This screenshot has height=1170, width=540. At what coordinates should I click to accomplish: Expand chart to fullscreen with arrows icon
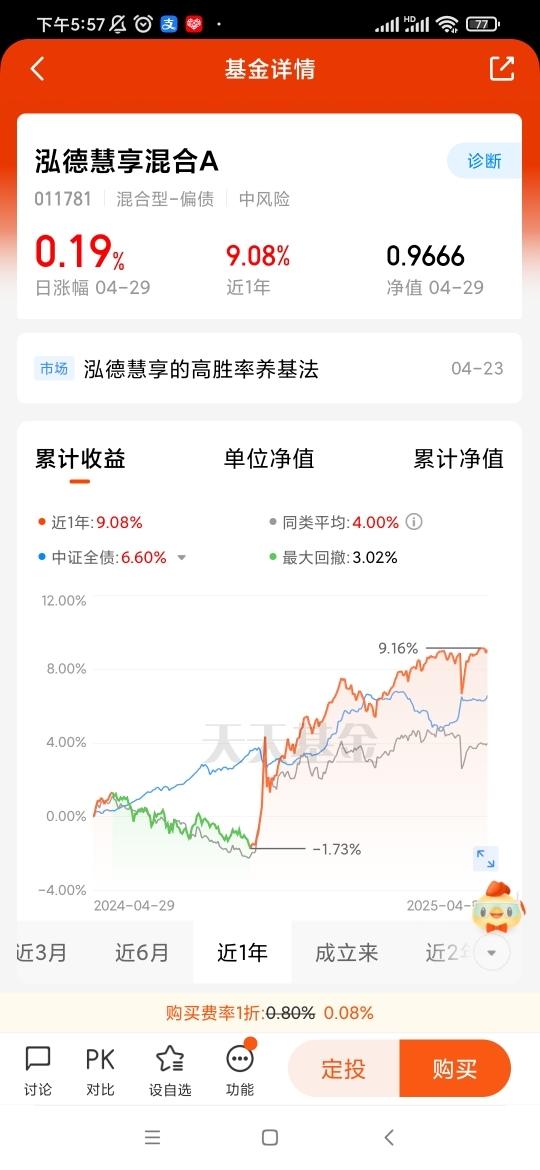point(486,858)
